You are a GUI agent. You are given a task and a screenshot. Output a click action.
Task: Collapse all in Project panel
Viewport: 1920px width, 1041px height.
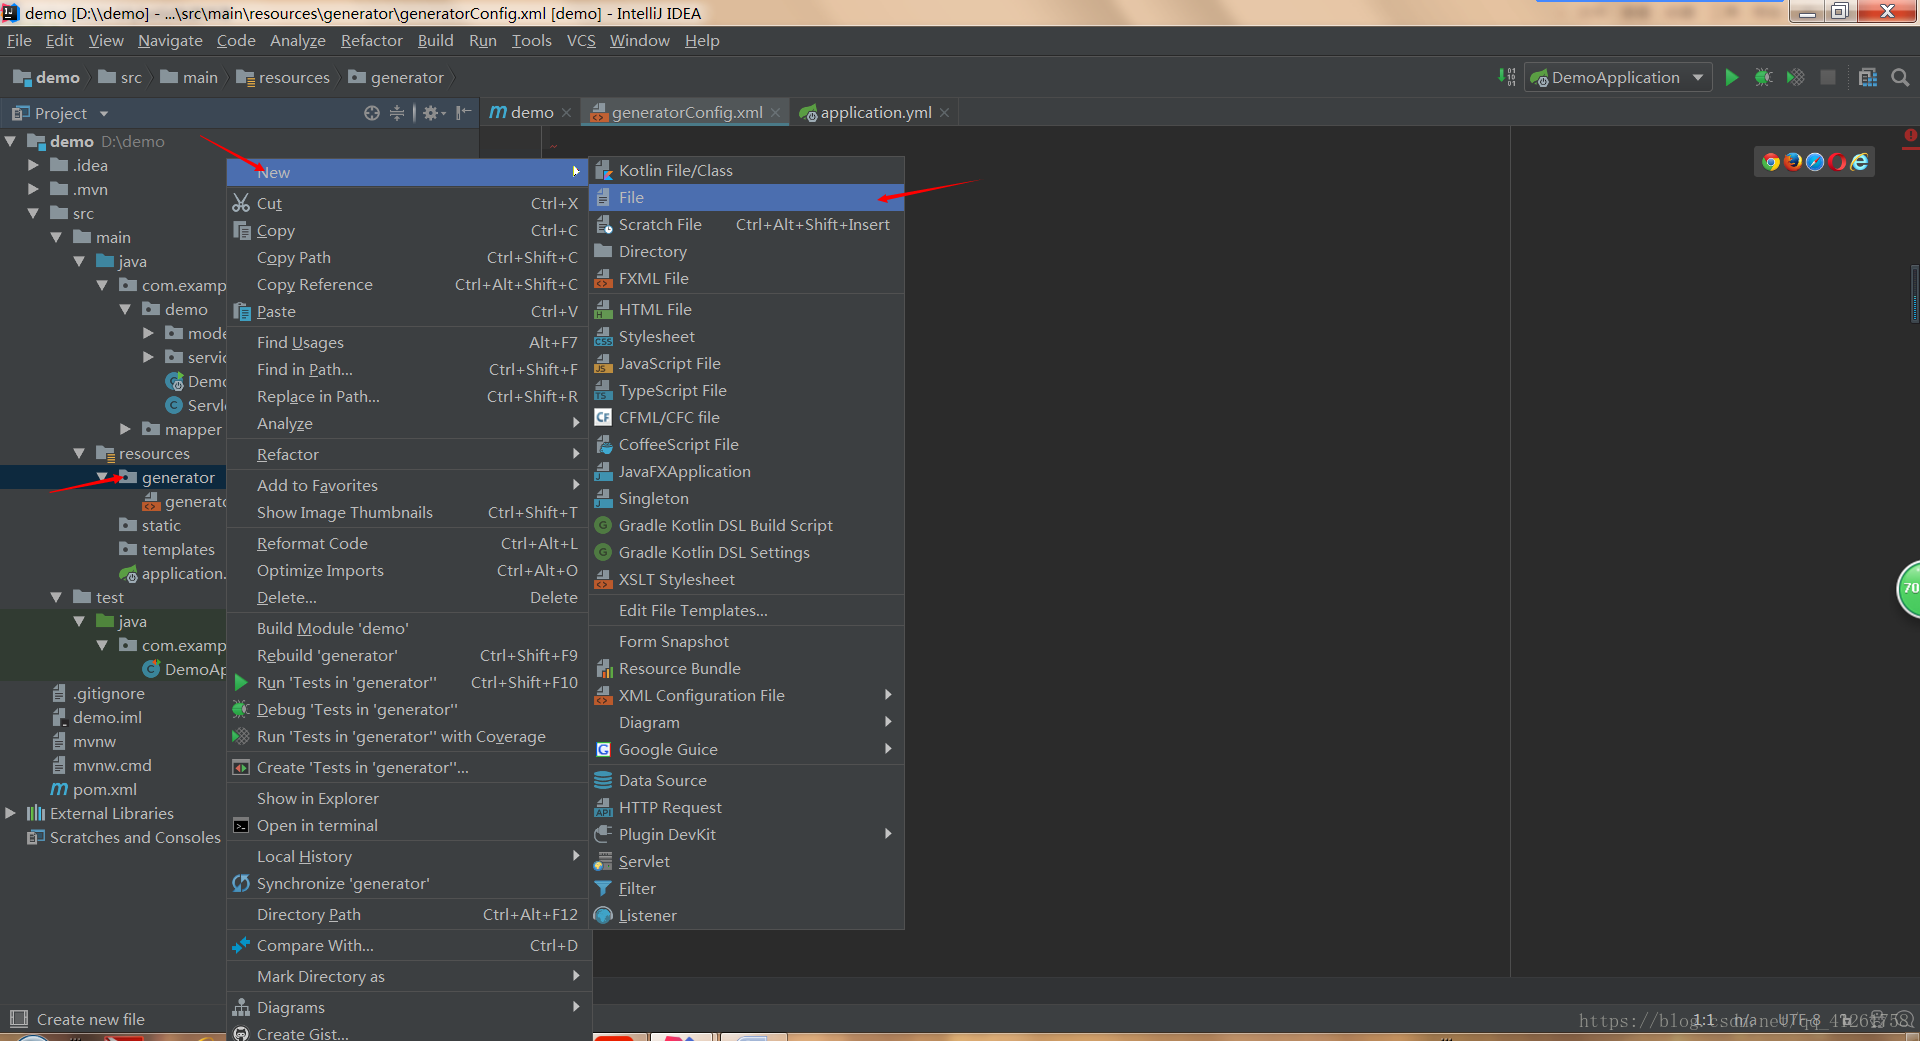(397, 113)
